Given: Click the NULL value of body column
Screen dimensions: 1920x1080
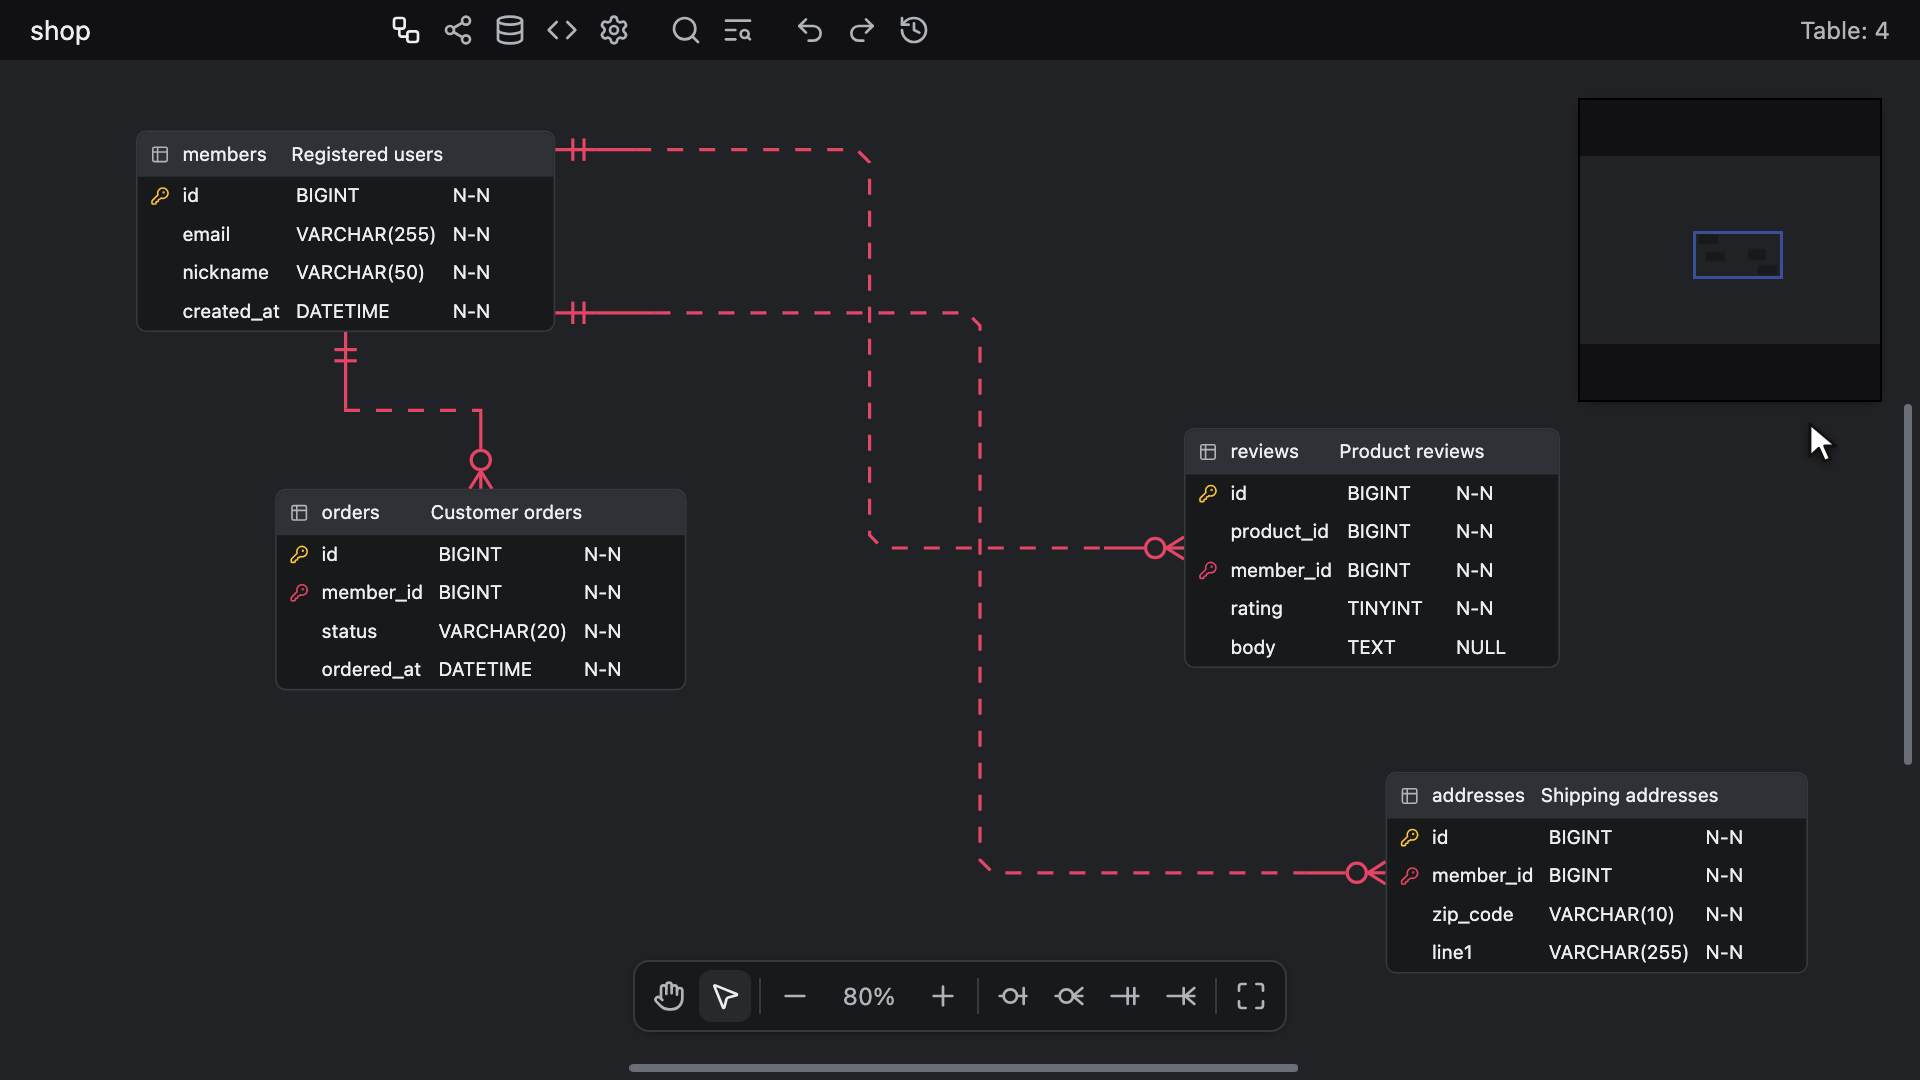Looking at the screenshot, I should click(x=1480, y=647).
